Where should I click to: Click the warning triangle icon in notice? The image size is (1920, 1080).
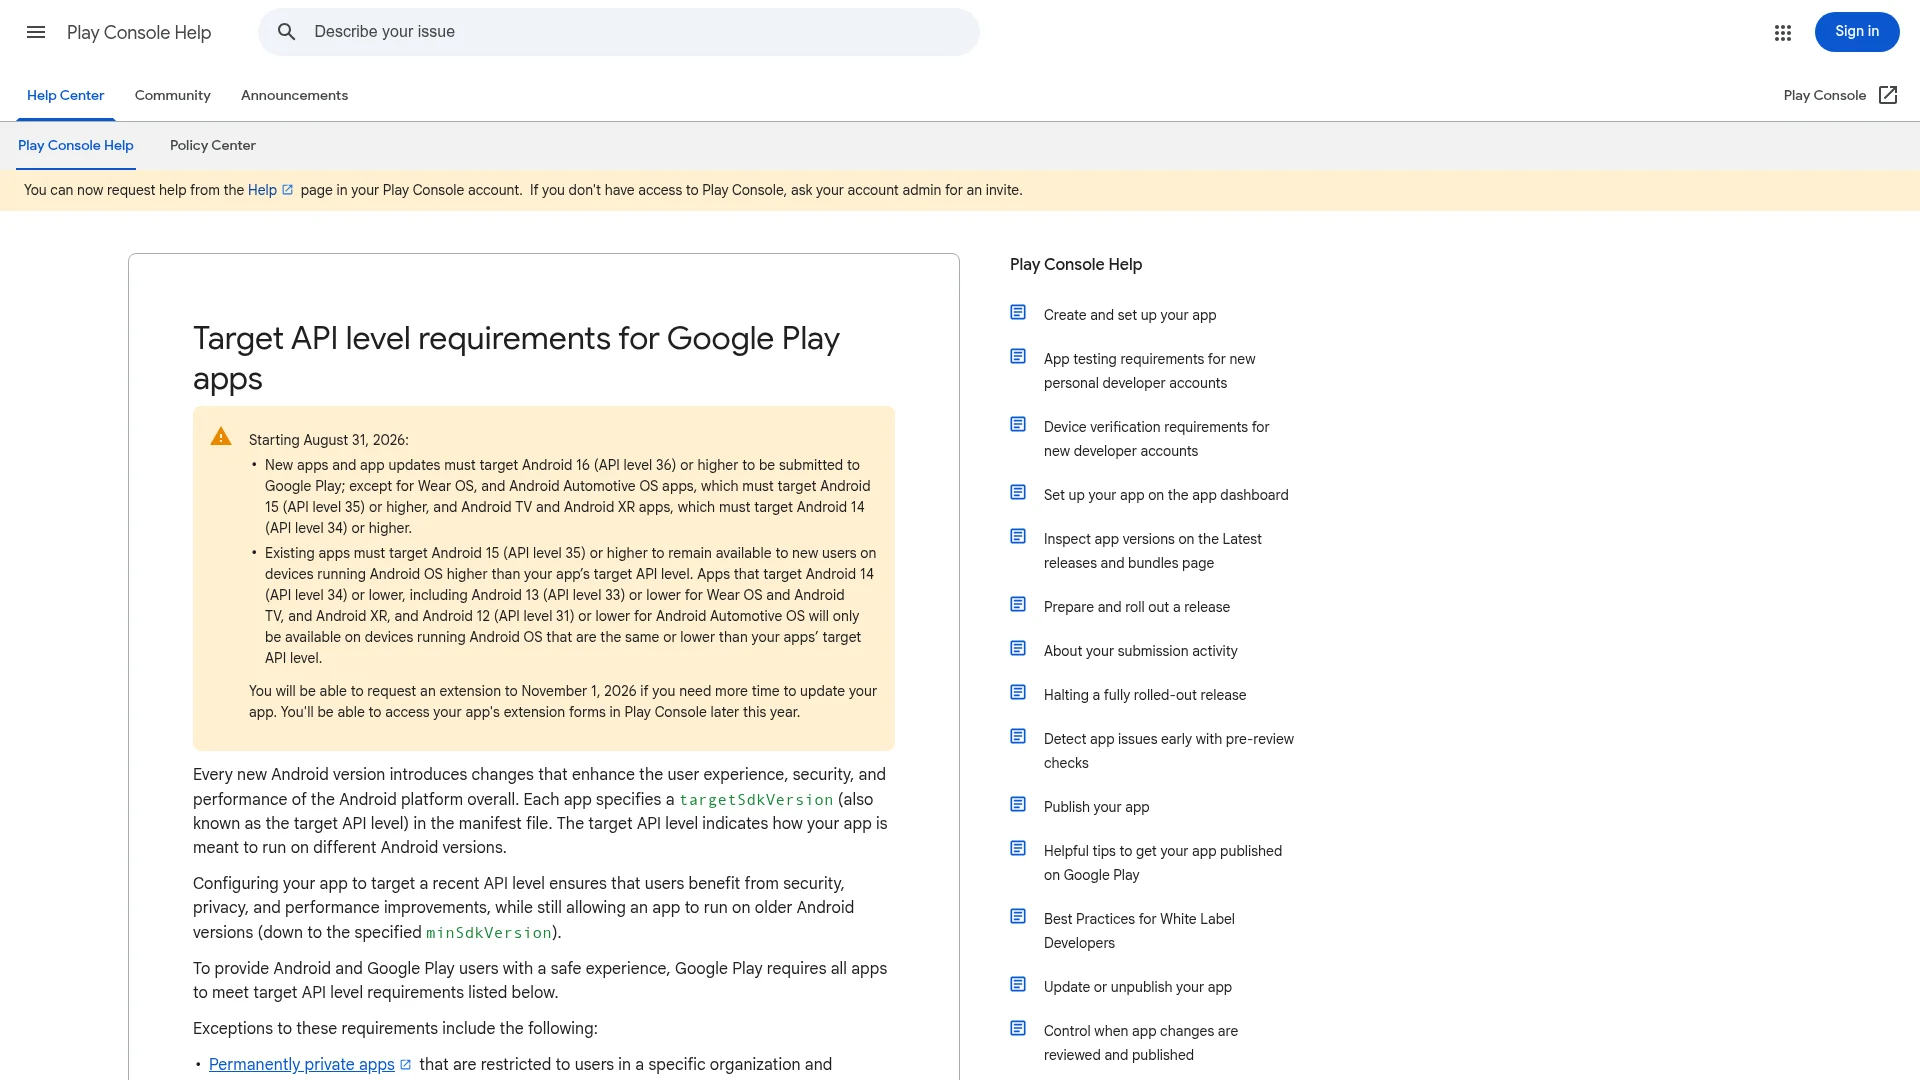tap(221, 437)
